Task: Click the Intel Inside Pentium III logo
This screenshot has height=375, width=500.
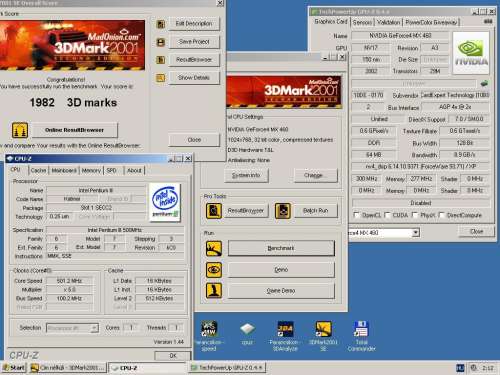Action: [x=165, y=202]
